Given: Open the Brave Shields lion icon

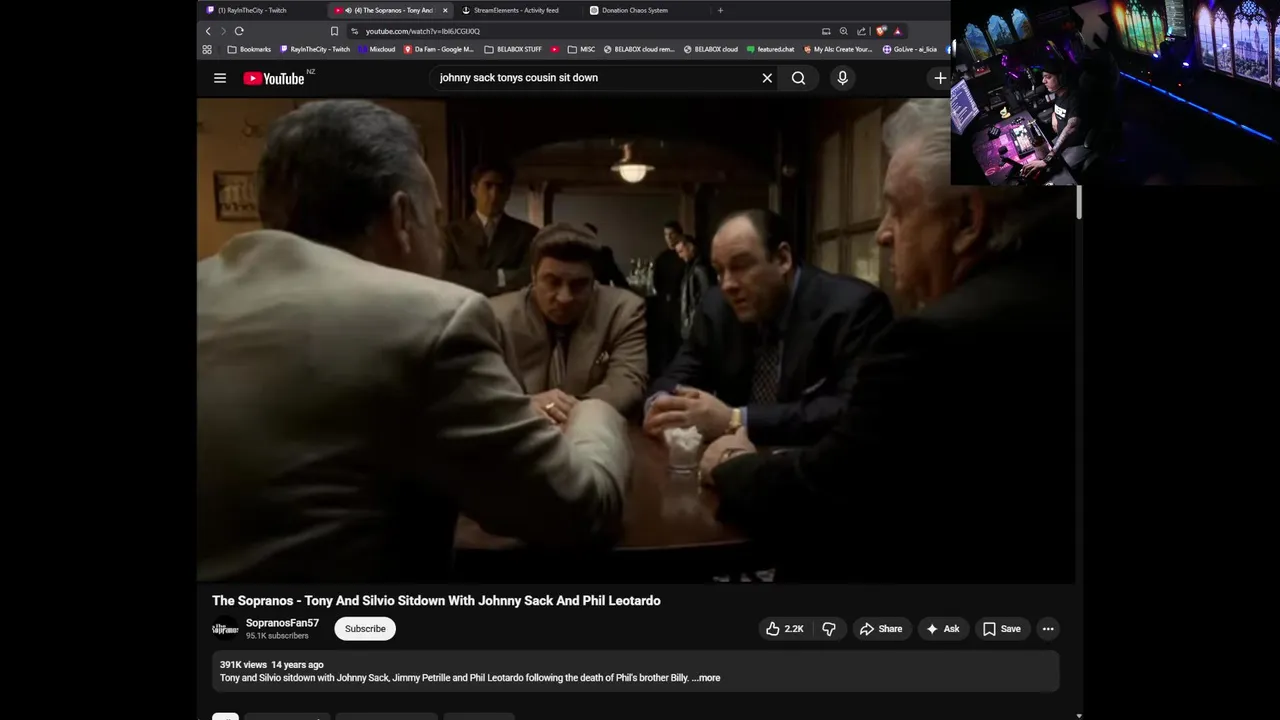Looking at the screenshot, I should (x=881, y=31).
